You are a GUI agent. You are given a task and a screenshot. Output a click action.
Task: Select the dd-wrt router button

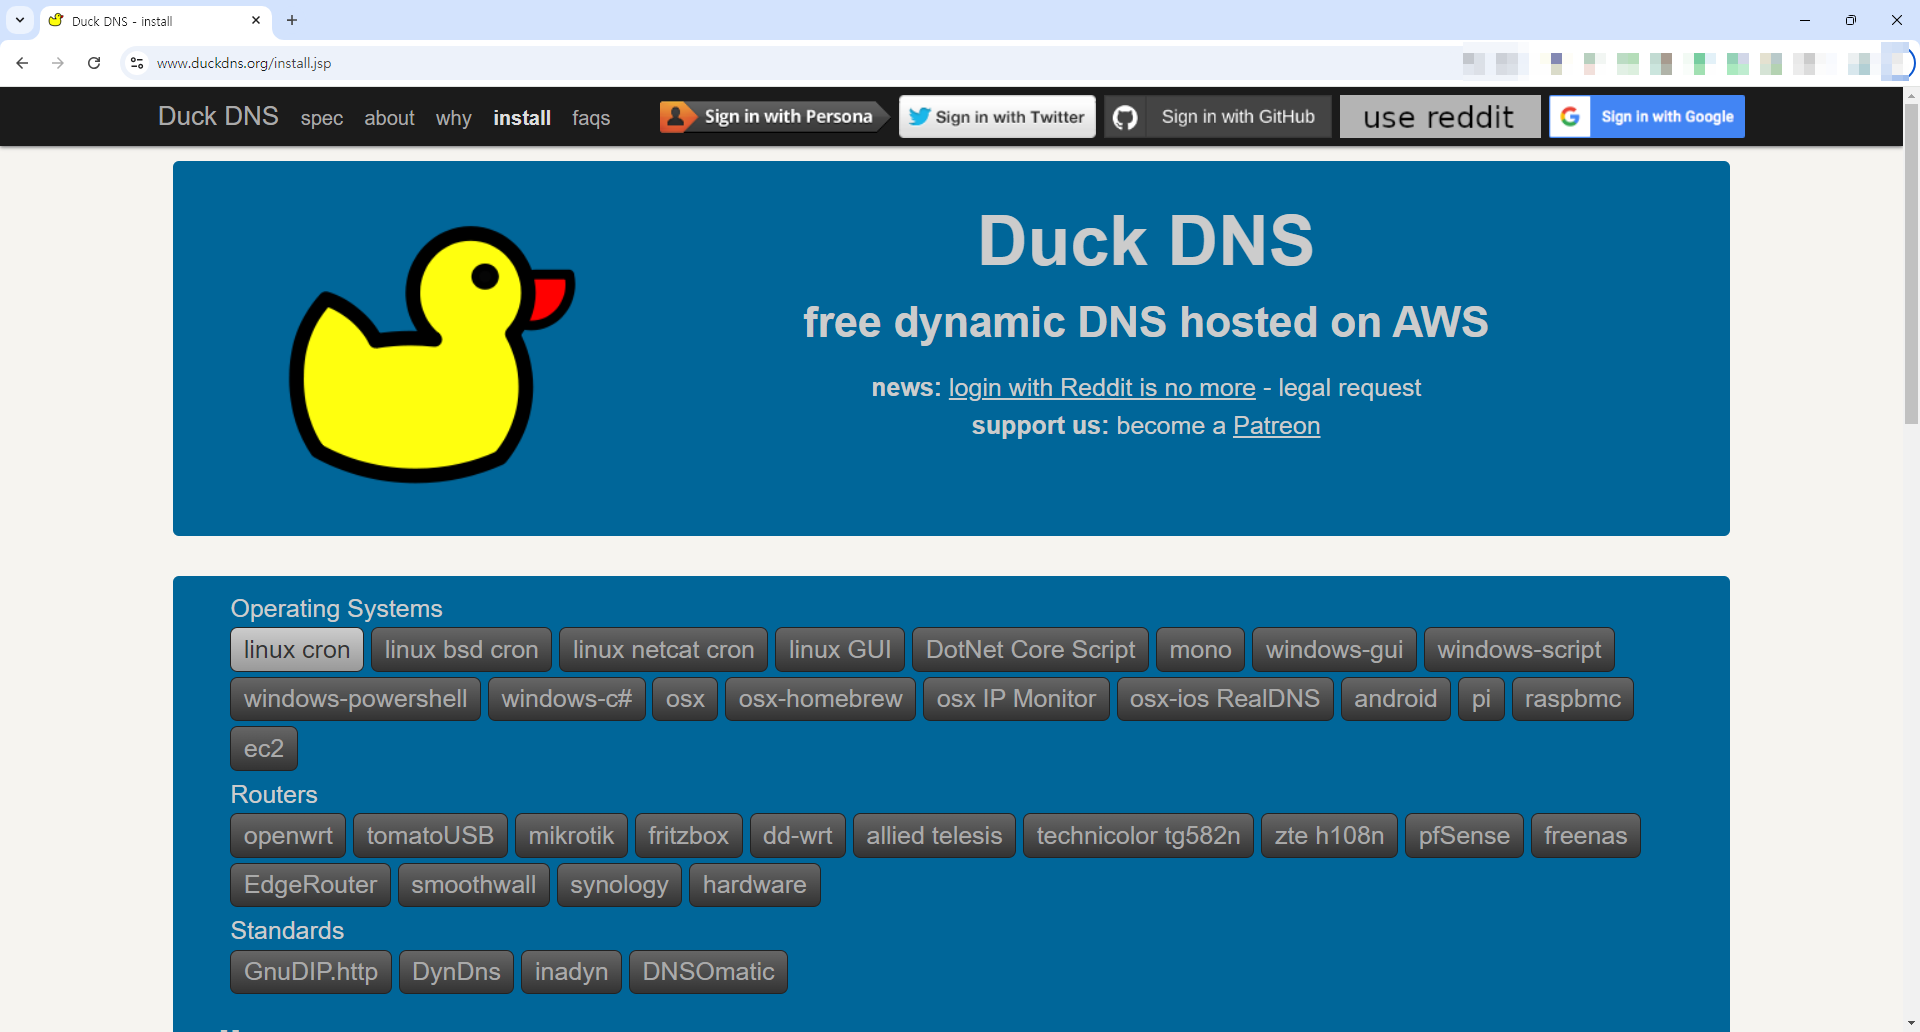(797, 836)
